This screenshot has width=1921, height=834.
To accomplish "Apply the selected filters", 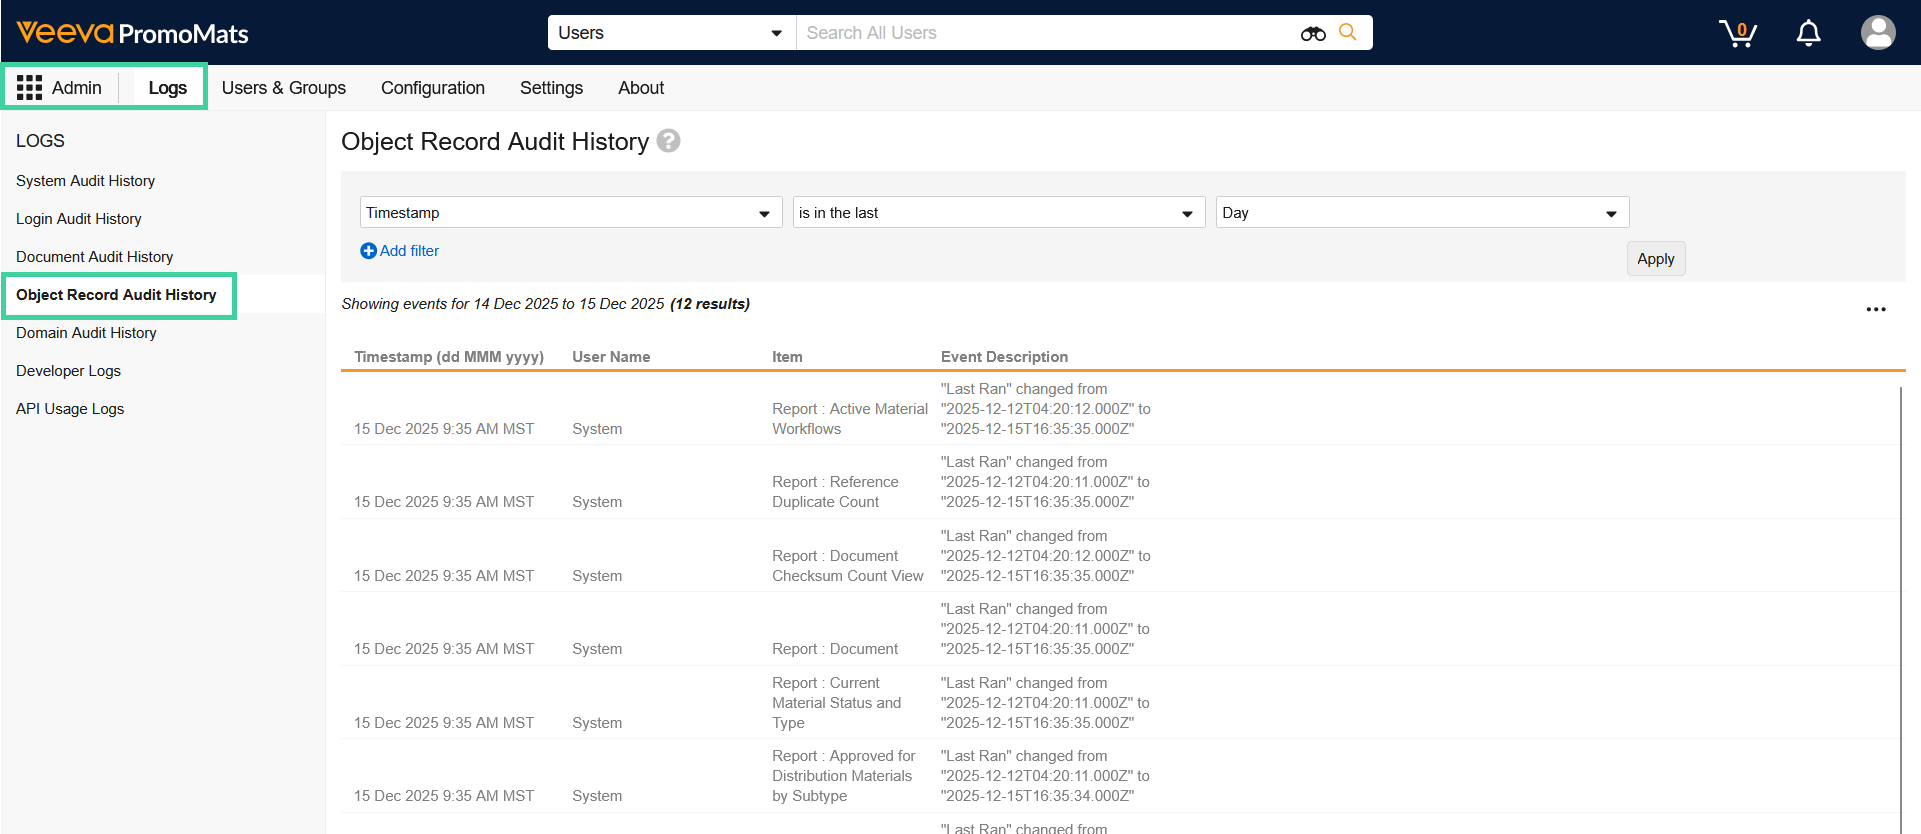I will tap(1656, 259).
